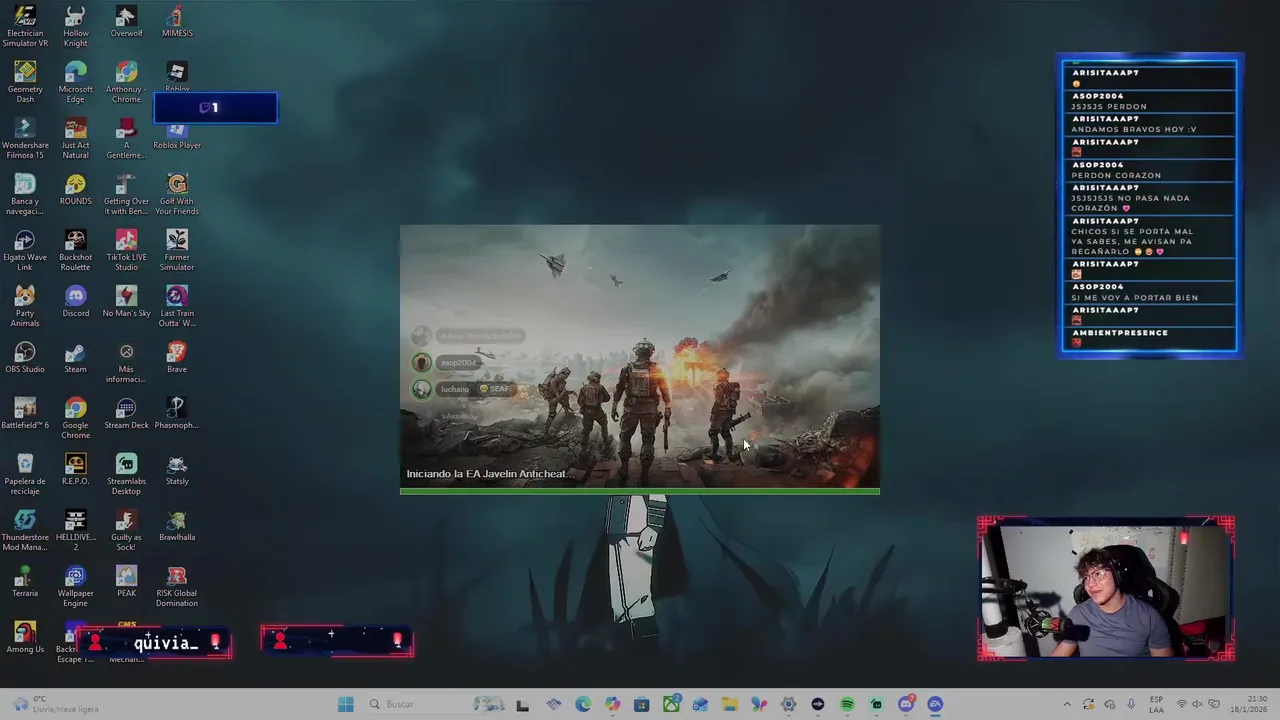Select the HELLDIVERS 2 desktop icon
This screenshot has width=1280, height=720.
coord(76,531)
